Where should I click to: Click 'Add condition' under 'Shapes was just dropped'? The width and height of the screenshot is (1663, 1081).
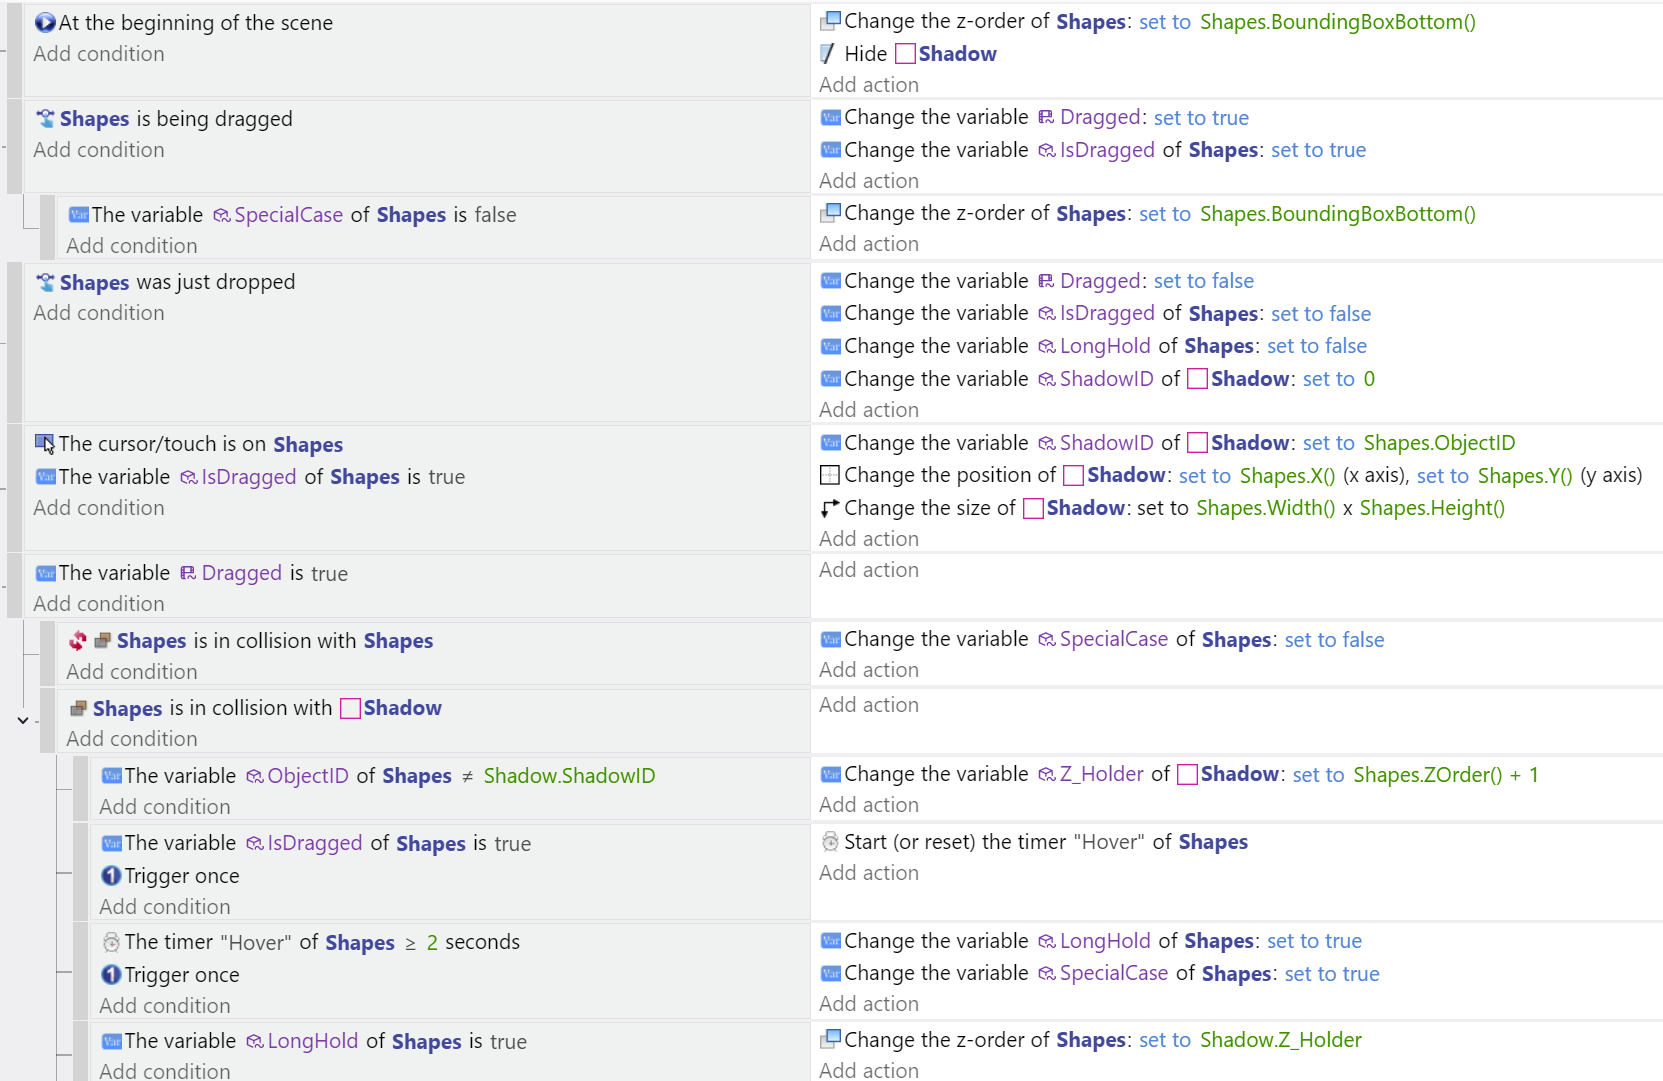click(99, 313)
